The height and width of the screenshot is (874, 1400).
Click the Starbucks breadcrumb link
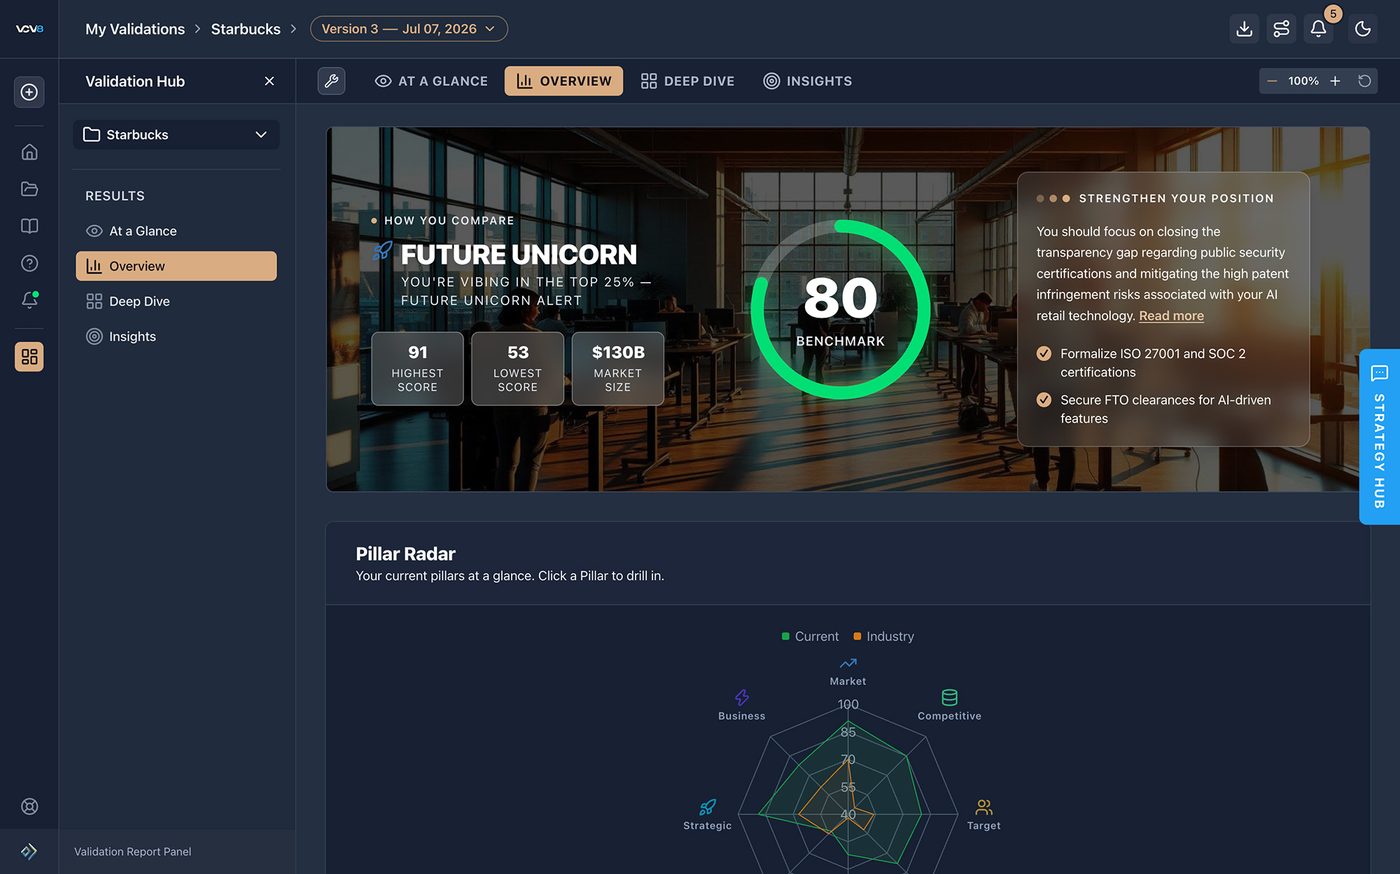(246, 29)
